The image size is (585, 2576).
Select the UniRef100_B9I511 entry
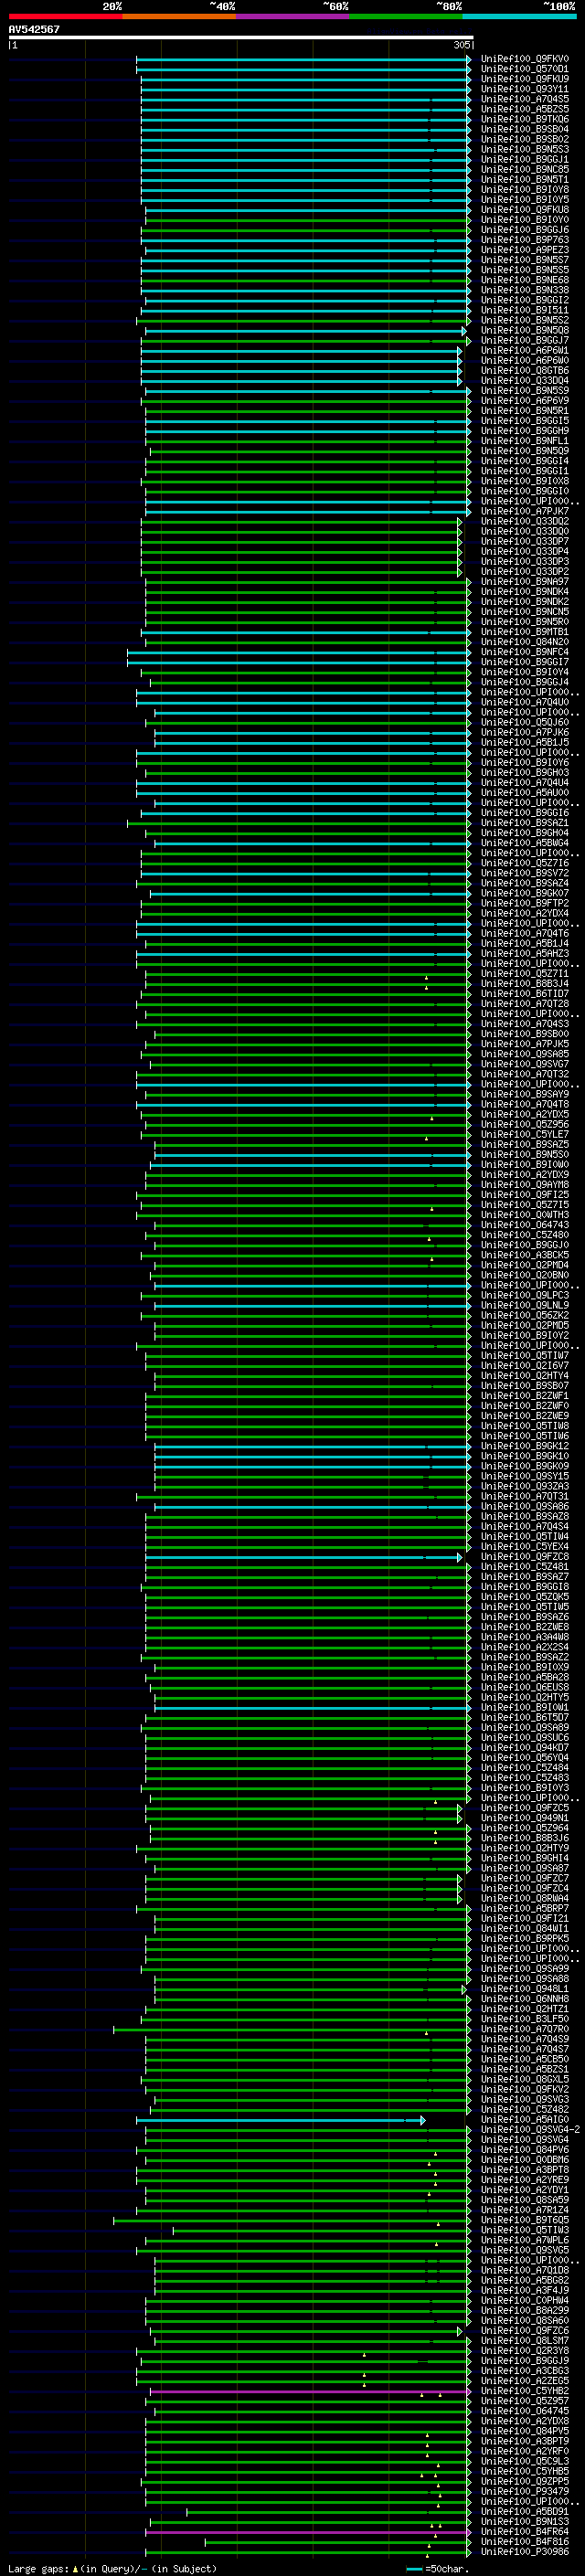tap(525, 310)
